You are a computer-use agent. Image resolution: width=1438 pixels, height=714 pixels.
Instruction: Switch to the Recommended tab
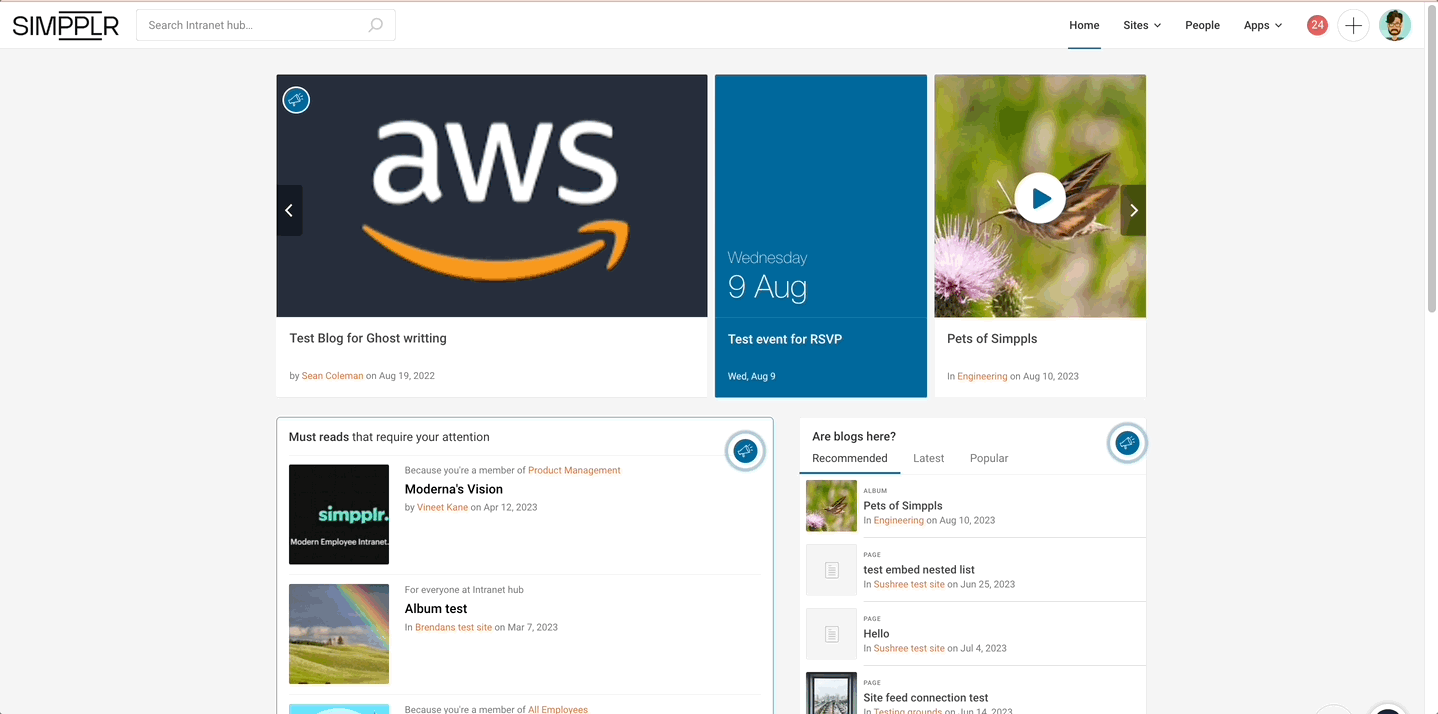tap(850, 458)
